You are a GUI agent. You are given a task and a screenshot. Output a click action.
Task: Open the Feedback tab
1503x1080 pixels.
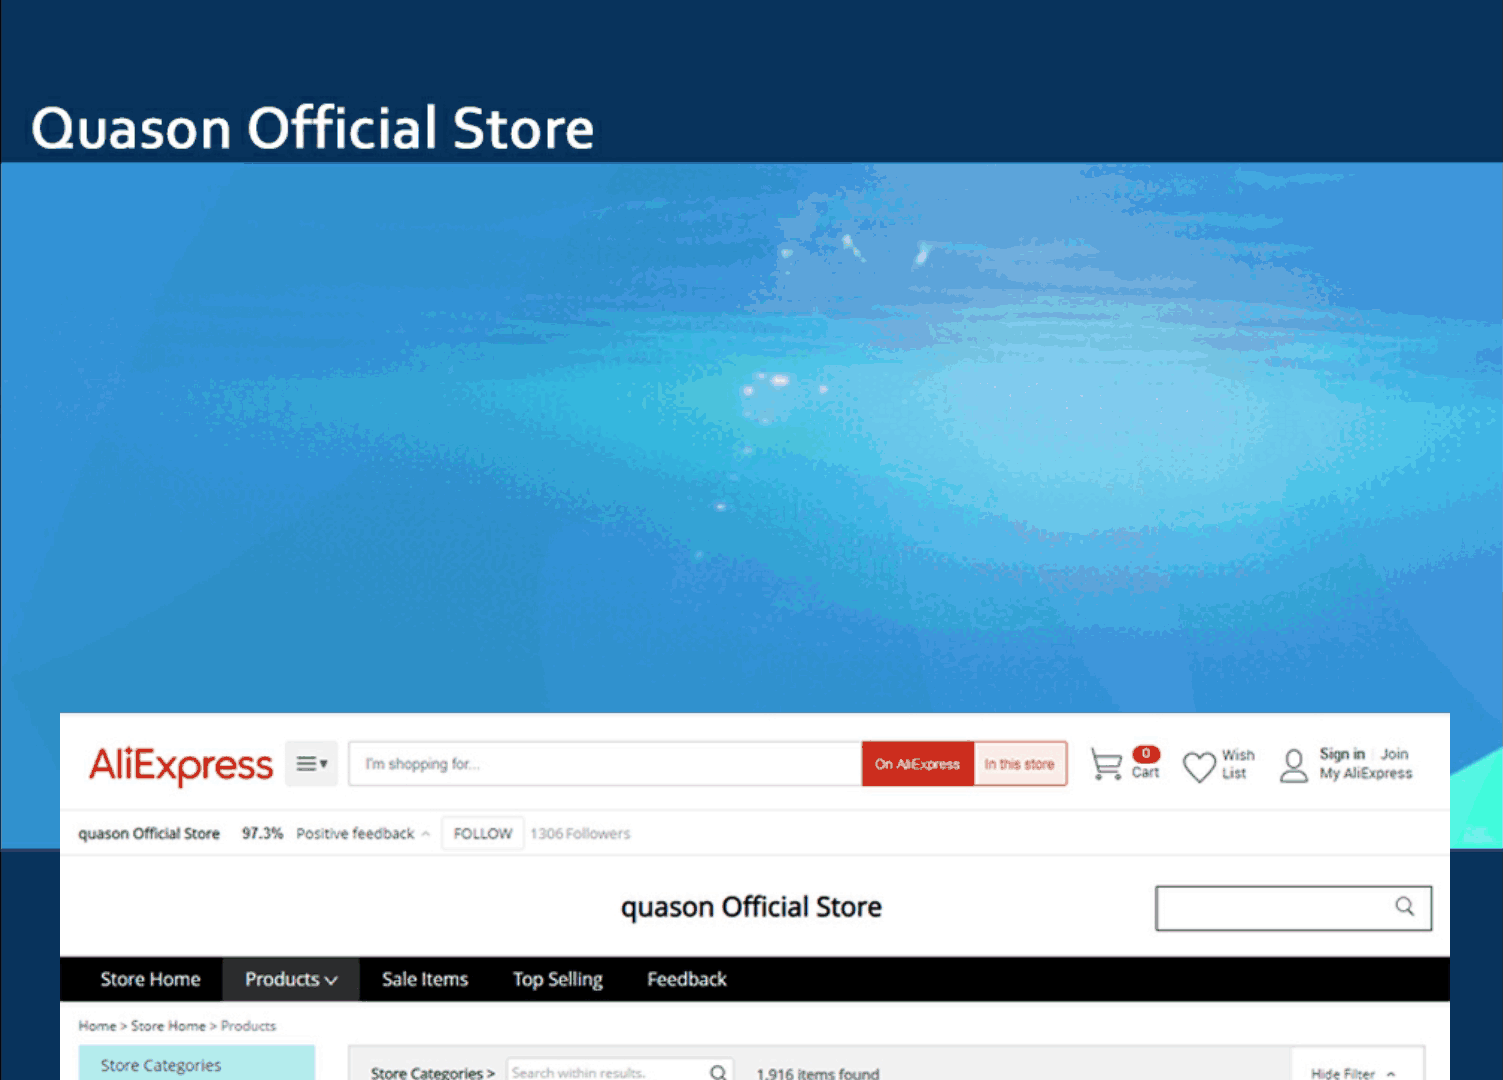coord(686,980)
